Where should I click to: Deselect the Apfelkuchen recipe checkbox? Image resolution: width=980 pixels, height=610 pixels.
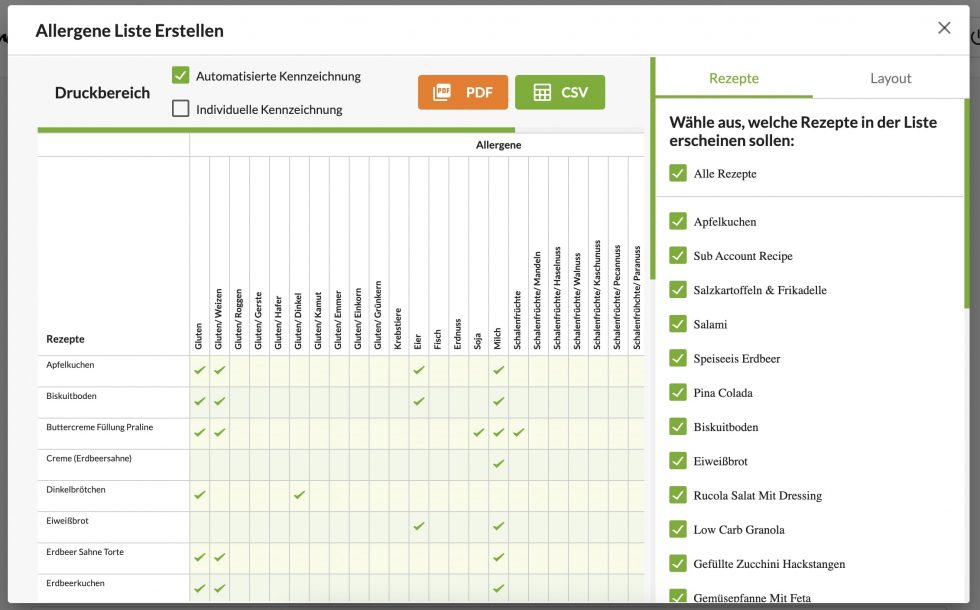coord(678,222)
